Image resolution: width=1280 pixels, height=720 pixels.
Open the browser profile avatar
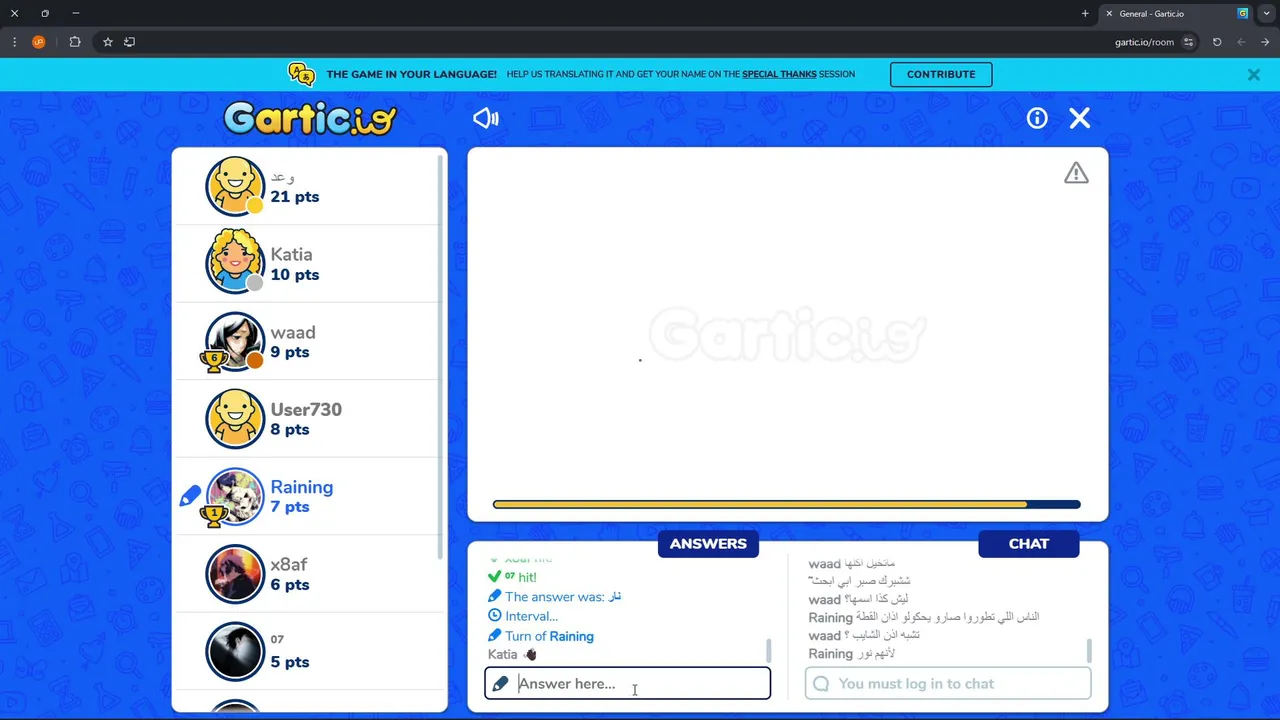pyautogui.click(x=39, y=42)
